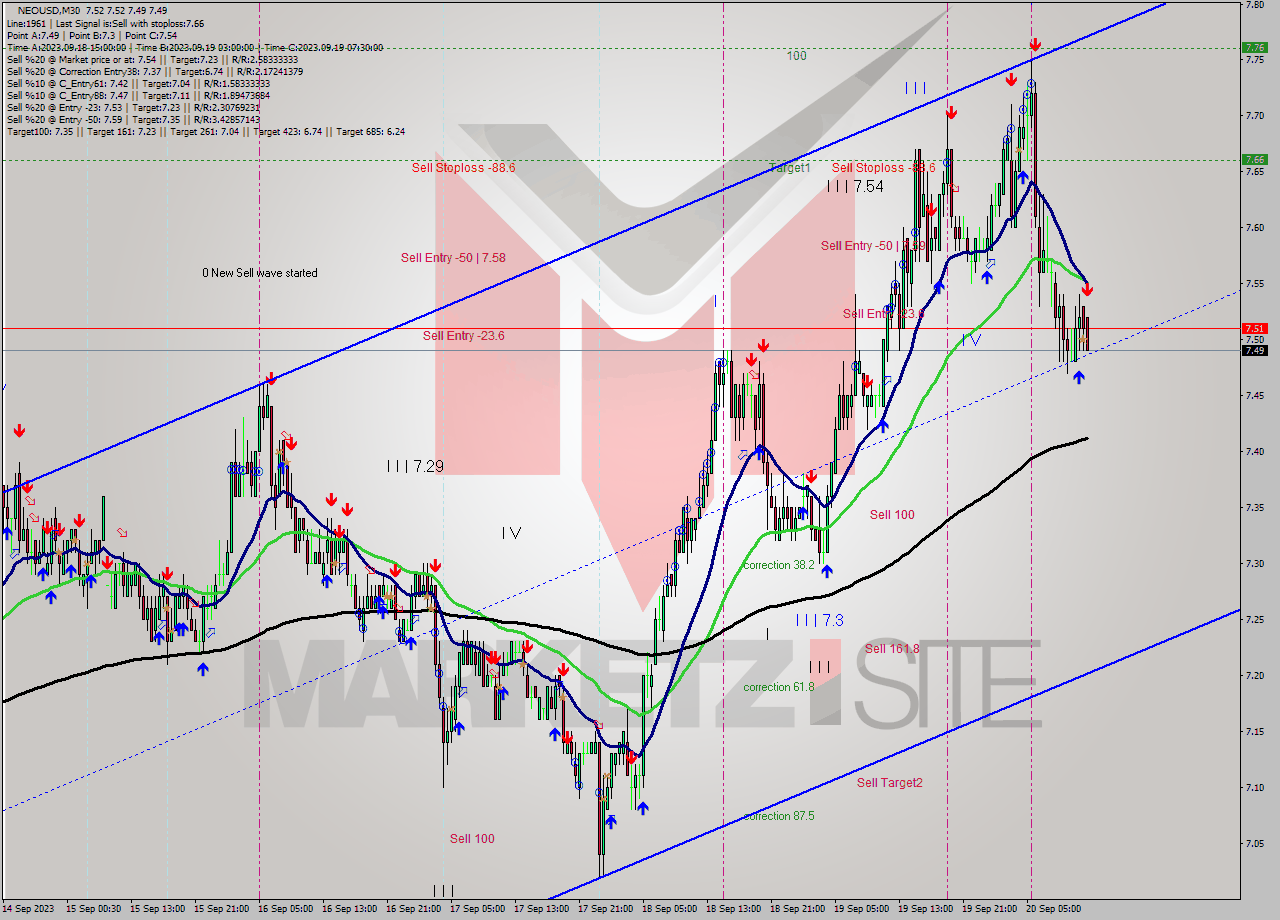Viewport: 1280px width, 920px height.
Task: Click the 7.80 price axis label
Action: point(1255,4)
